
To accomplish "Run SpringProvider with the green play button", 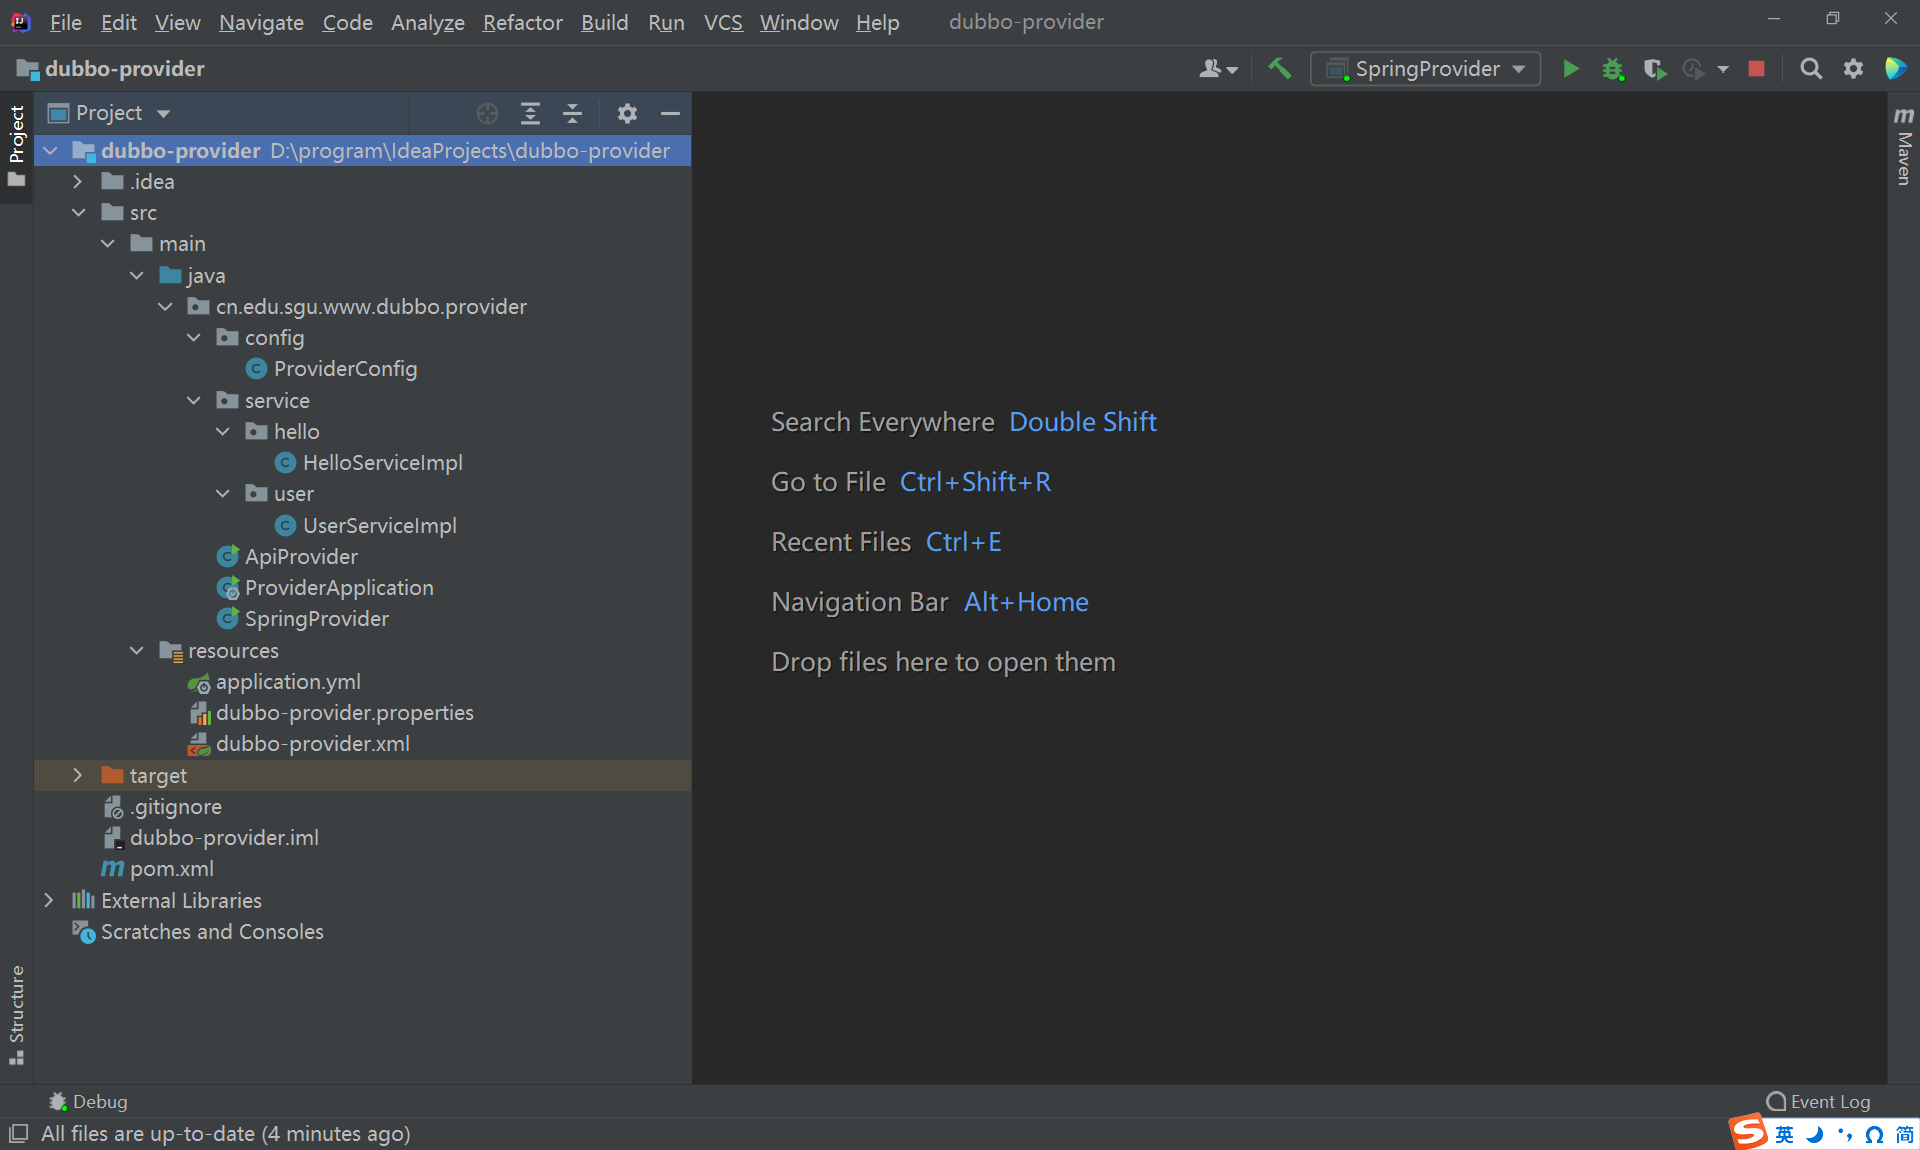I will [1571, 69].
